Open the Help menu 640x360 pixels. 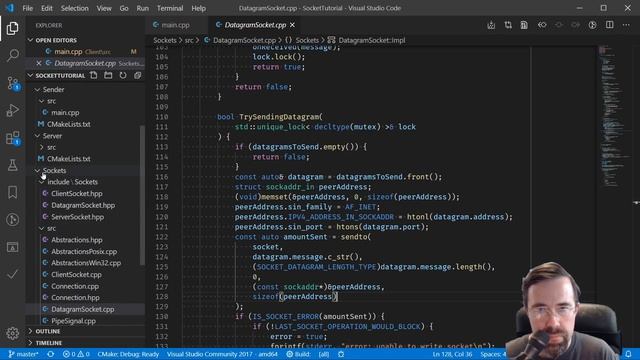click(198, 8)
